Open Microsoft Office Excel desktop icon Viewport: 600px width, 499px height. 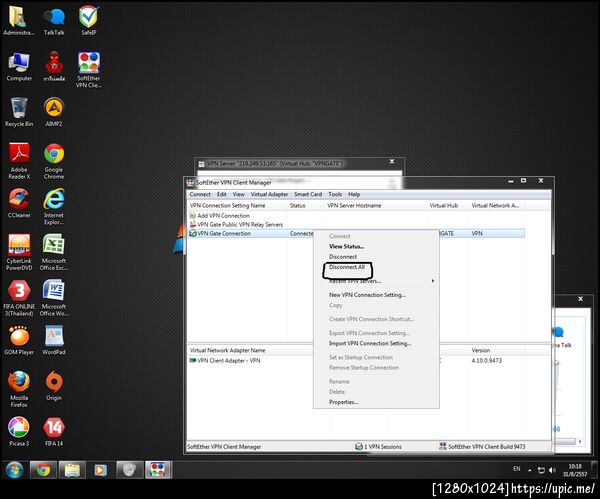click(x=54, y=252)
